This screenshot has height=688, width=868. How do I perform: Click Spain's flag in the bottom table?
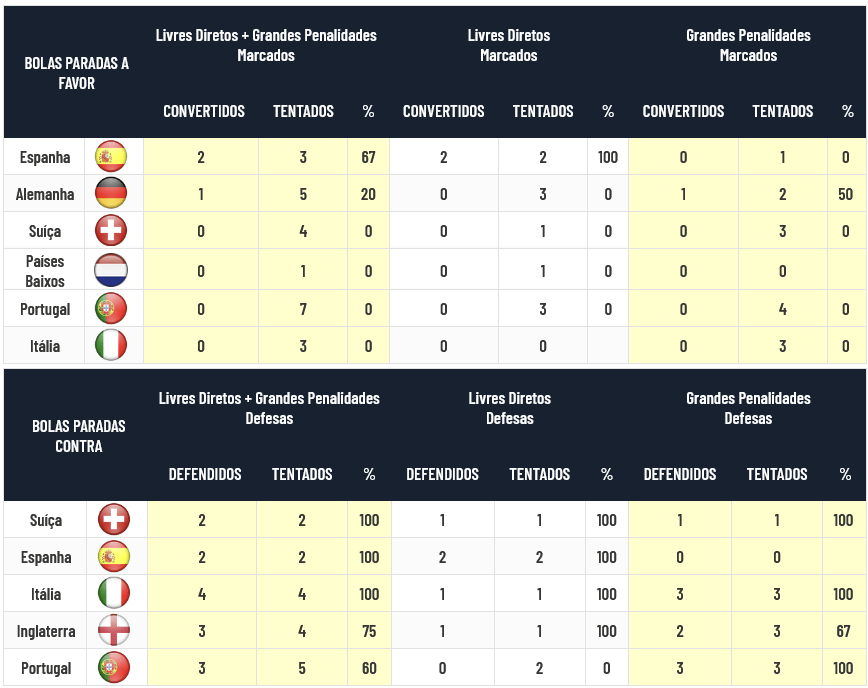click(x=114, y=556)
